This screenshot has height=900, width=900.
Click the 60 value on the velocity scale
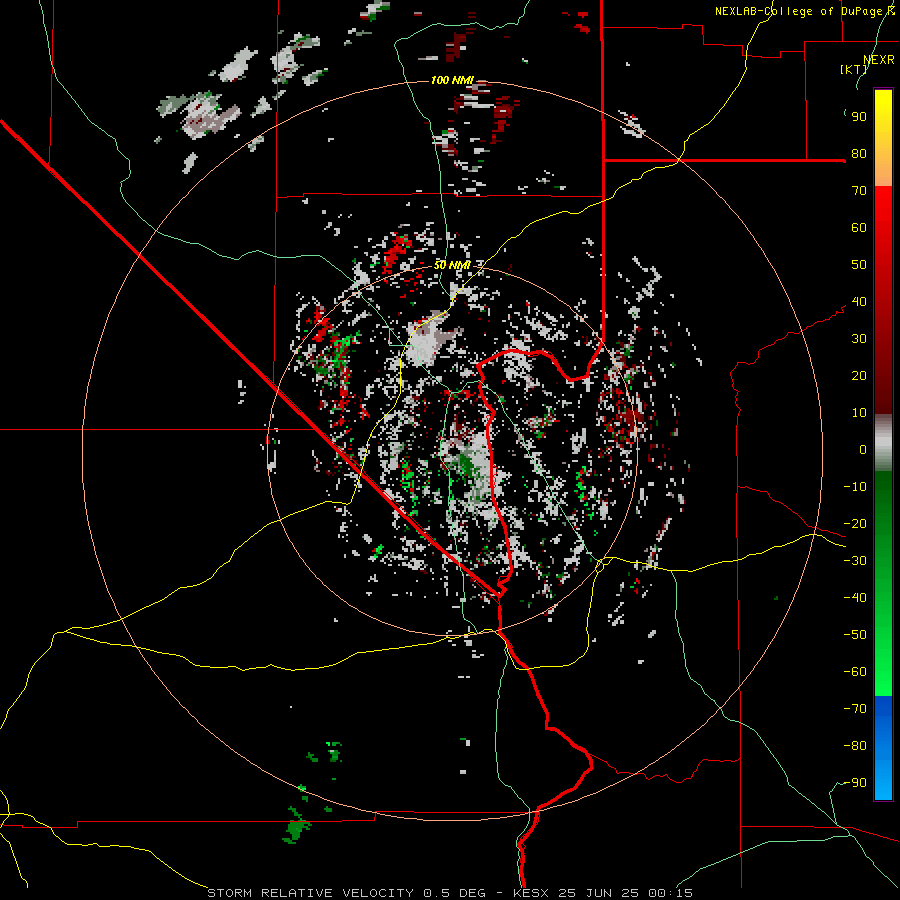point(859,227)
